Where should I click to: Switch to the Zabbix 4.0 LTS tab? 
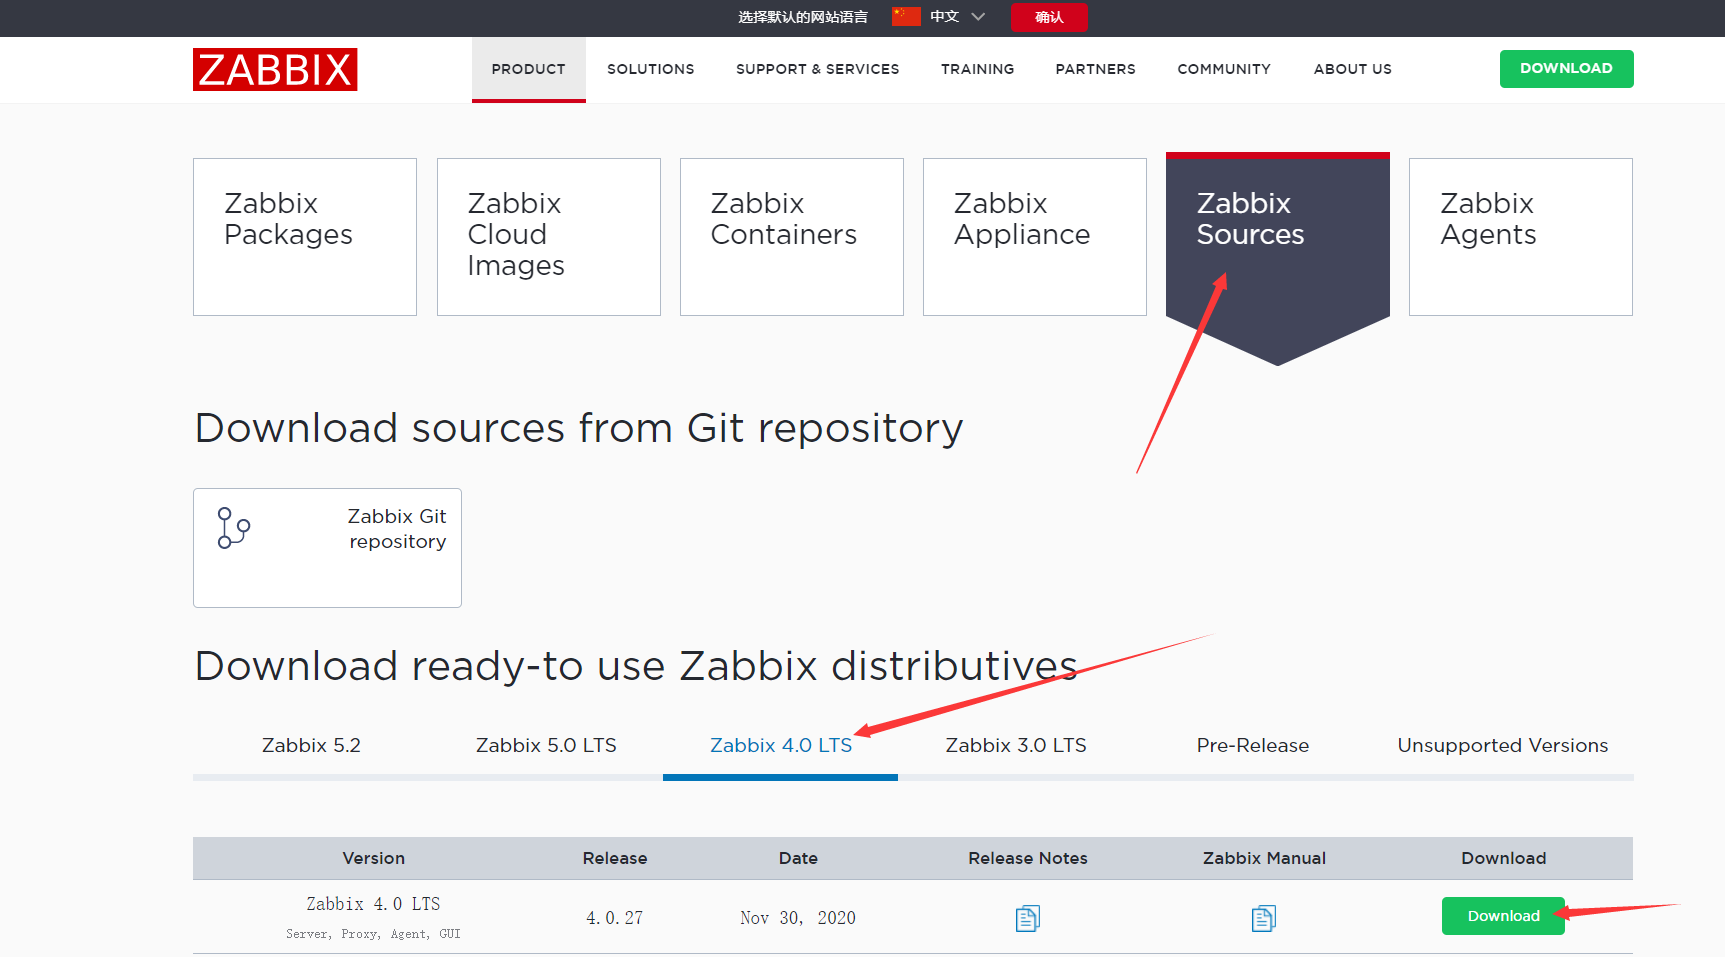[780, 745]
